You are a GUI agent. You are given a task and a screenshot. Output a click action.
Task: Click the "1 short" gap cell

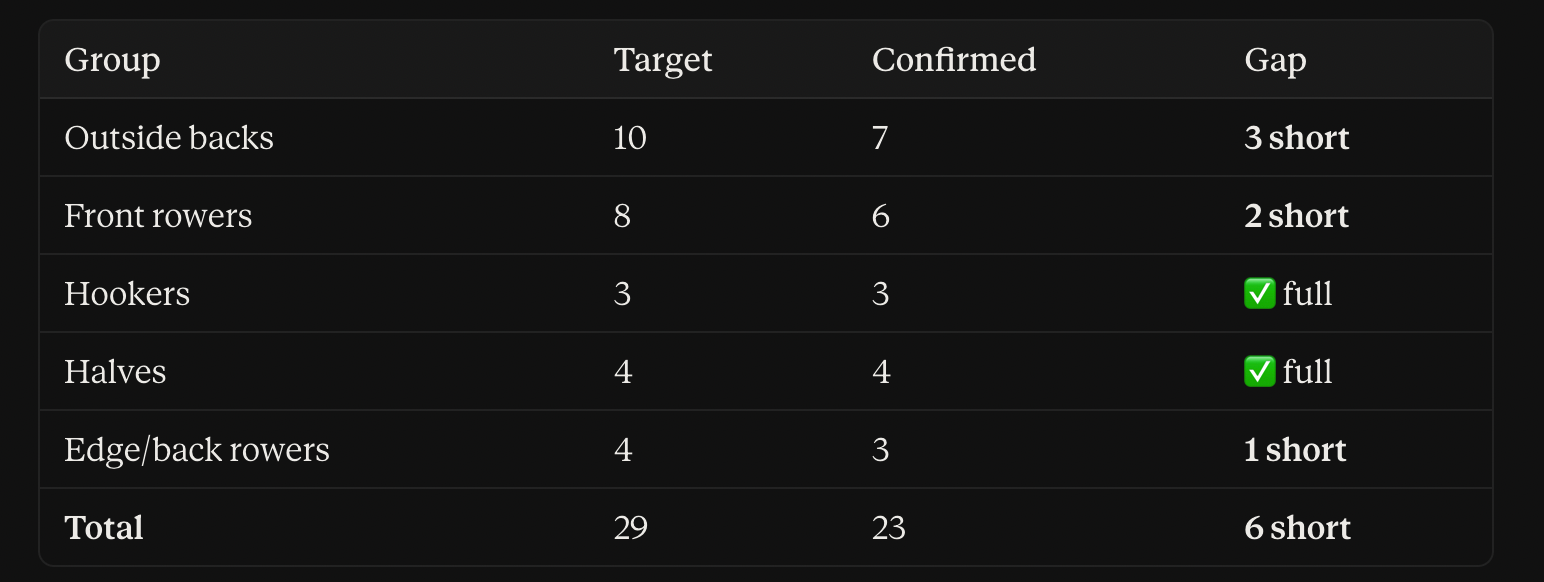coord(1296,450)
